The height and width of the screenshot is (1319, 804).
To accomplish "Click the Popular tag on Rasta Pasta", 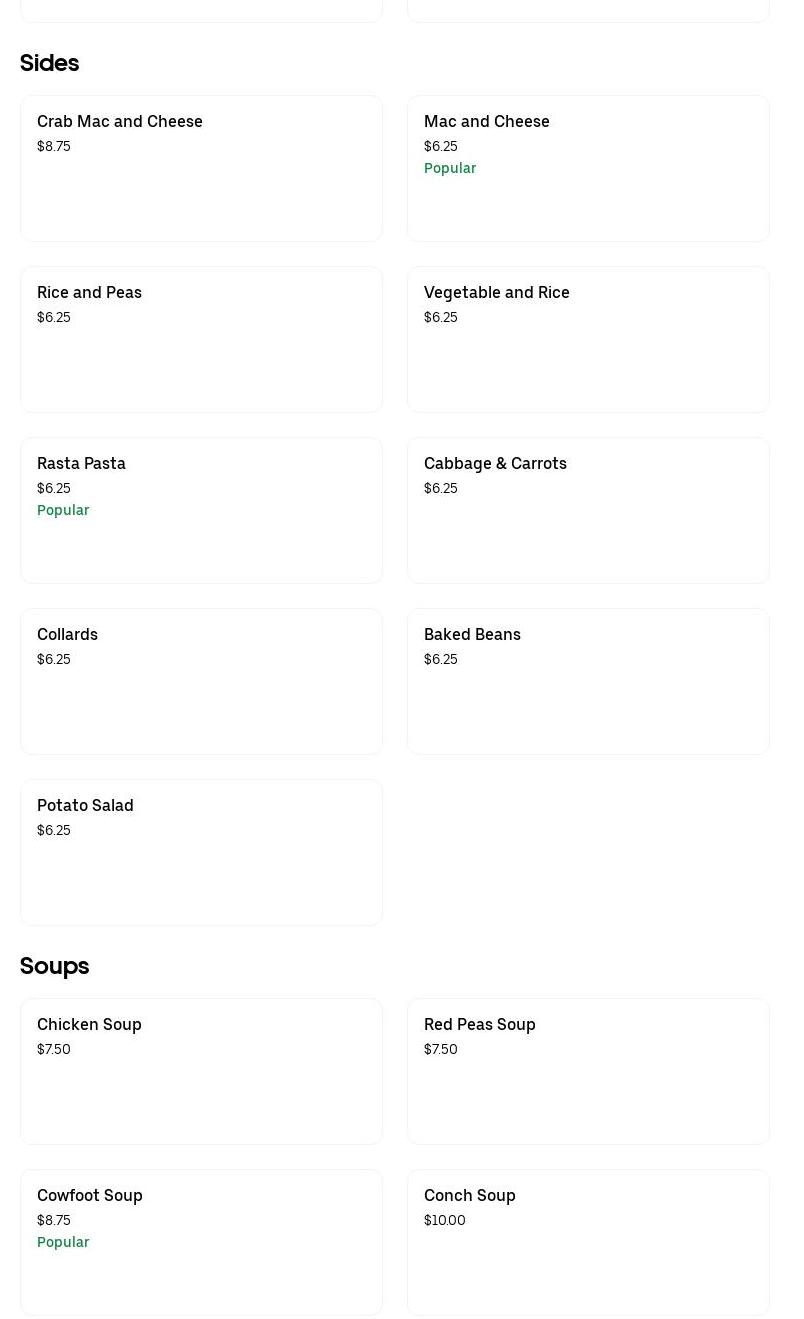I will coord(63,510).
